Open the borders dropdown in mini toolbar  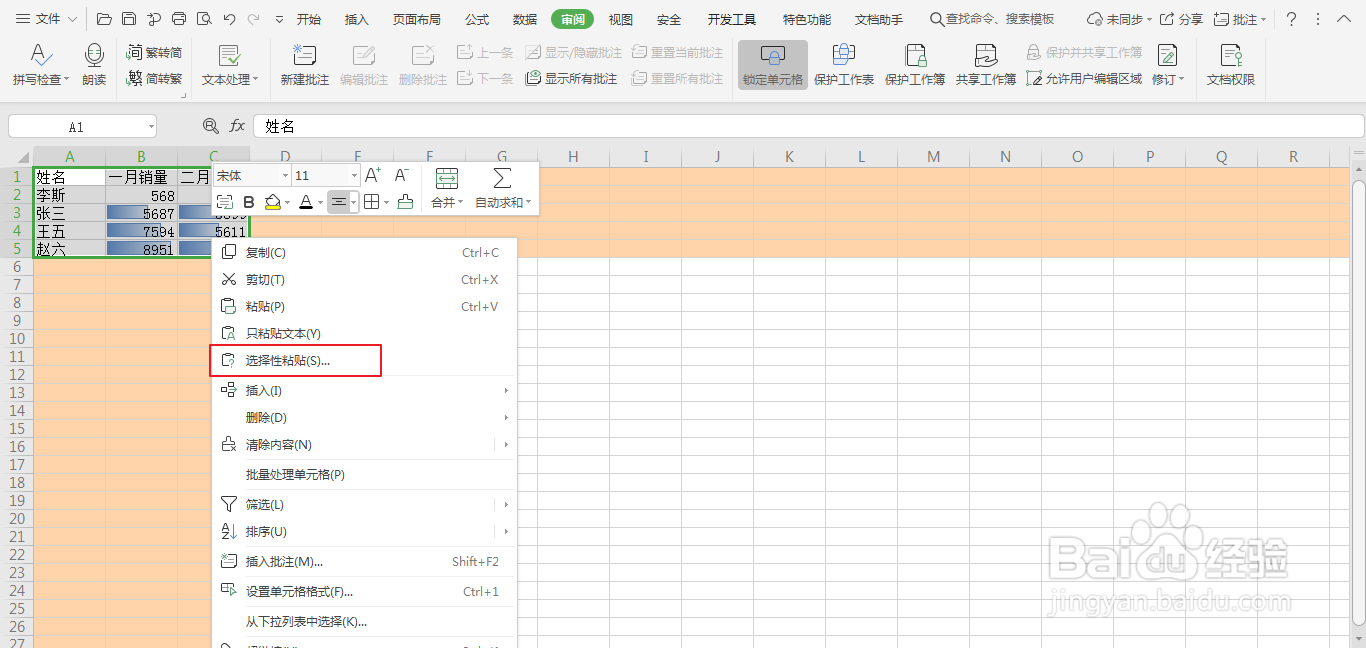coord(385,202)
